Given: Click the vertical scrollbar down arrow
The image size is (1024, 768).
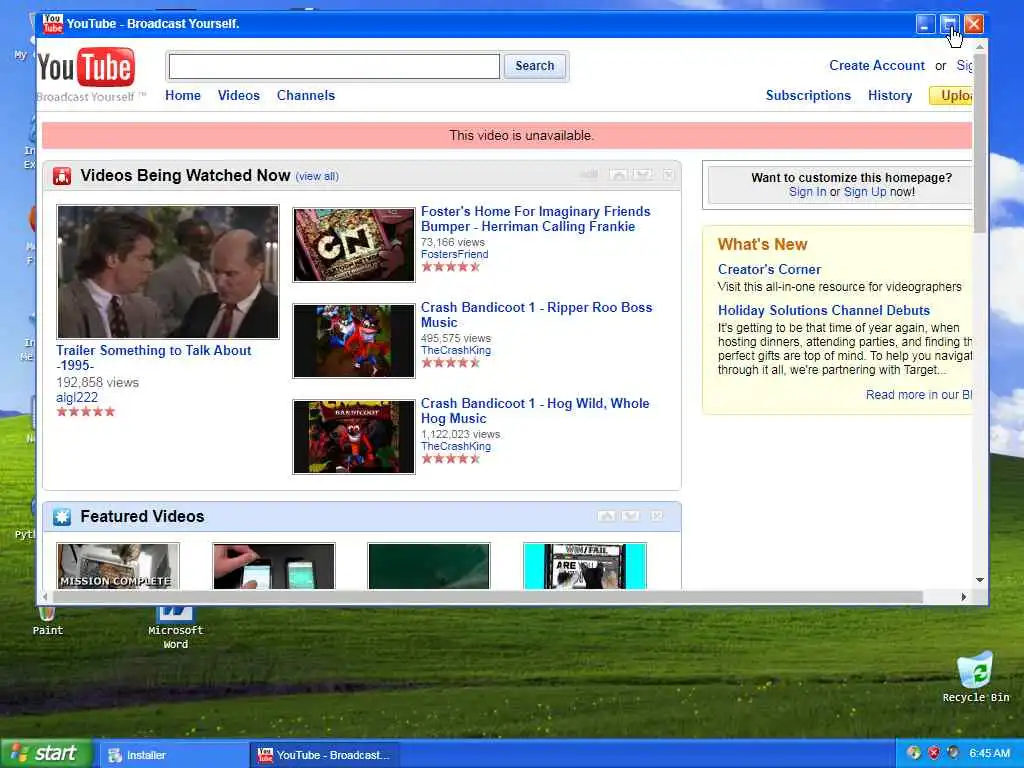Looking at the screenshot, I should (980, 580).
